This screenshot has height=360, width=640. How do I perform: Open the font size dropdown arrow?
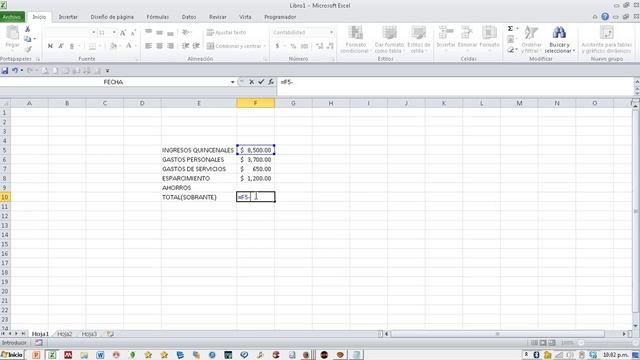(114, 32)
